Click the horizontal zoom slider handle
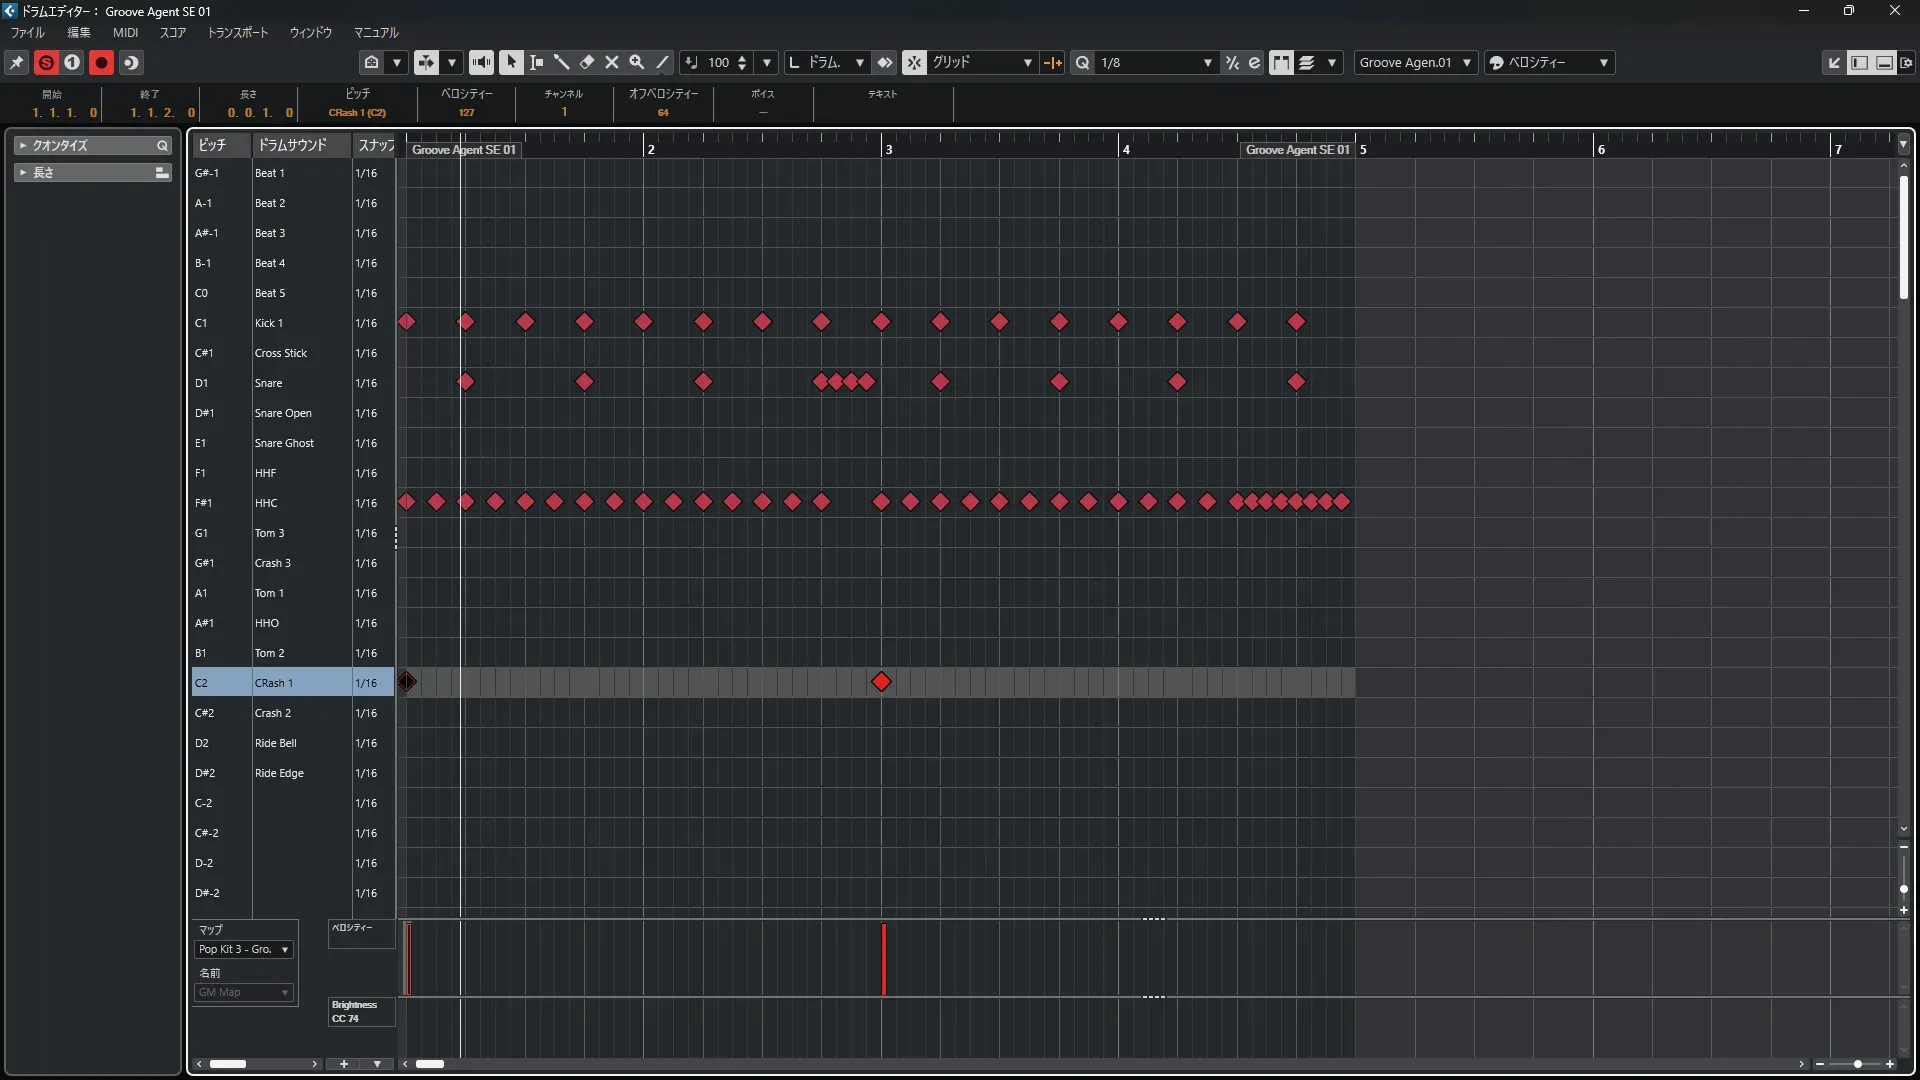This screenshot has width=1920, height=1080. tap(1857, 1064)
